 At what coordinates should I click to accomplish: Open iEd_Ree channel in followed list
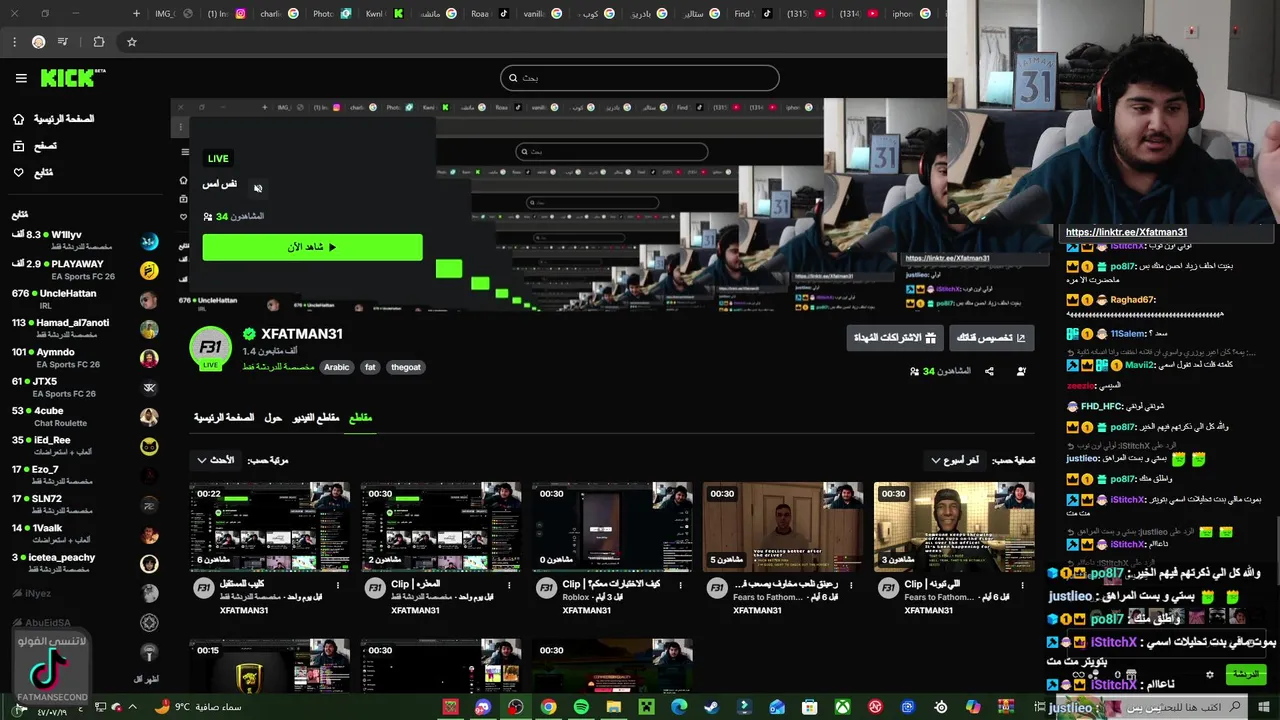click(x=84, y=446)
